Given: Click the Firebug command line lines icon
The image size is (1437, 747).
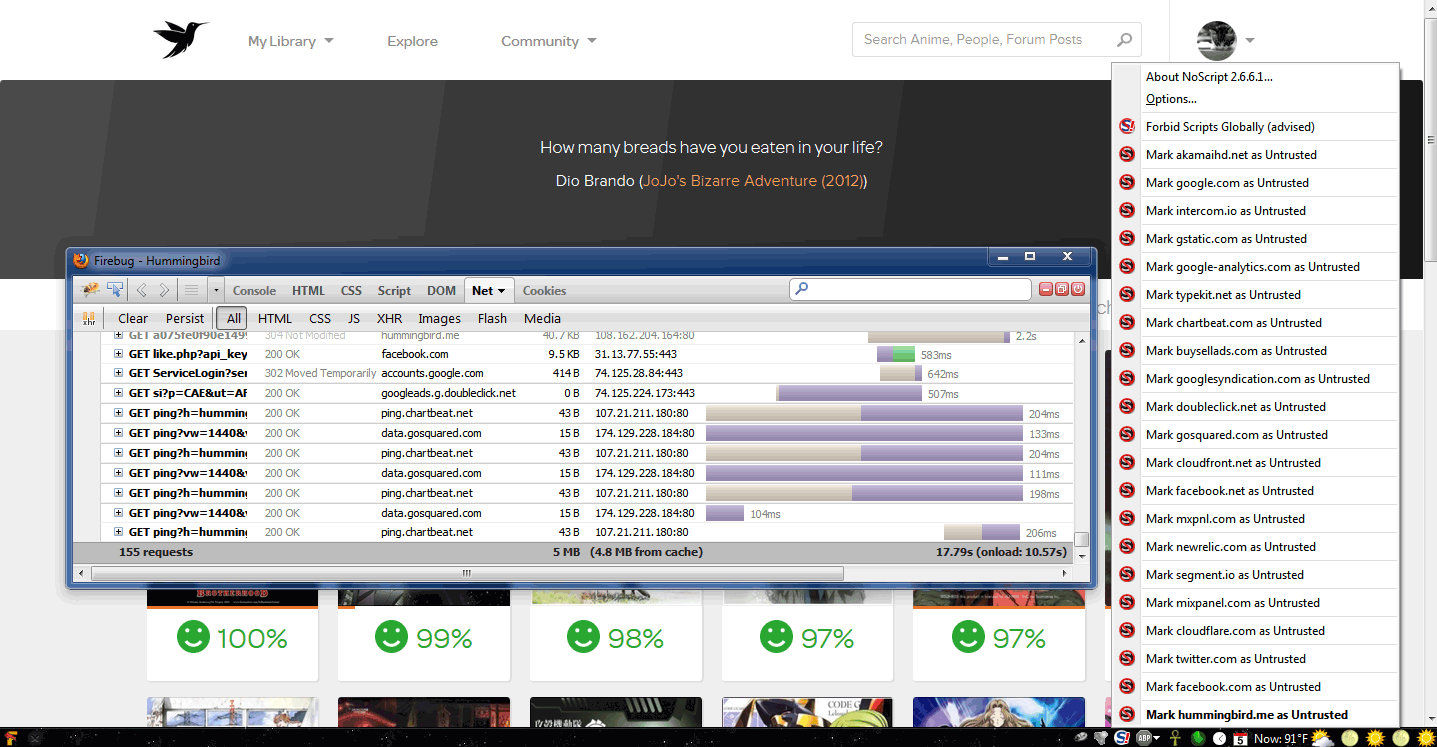Looking at the screenshot, I should point(191,290).
